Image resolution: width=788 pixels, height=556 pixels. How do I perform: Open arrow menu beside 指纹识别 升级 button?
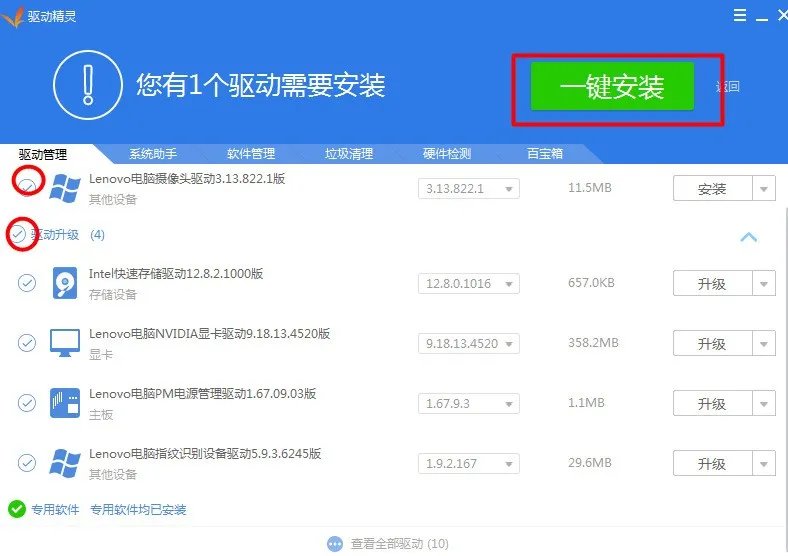pos(764,463)
